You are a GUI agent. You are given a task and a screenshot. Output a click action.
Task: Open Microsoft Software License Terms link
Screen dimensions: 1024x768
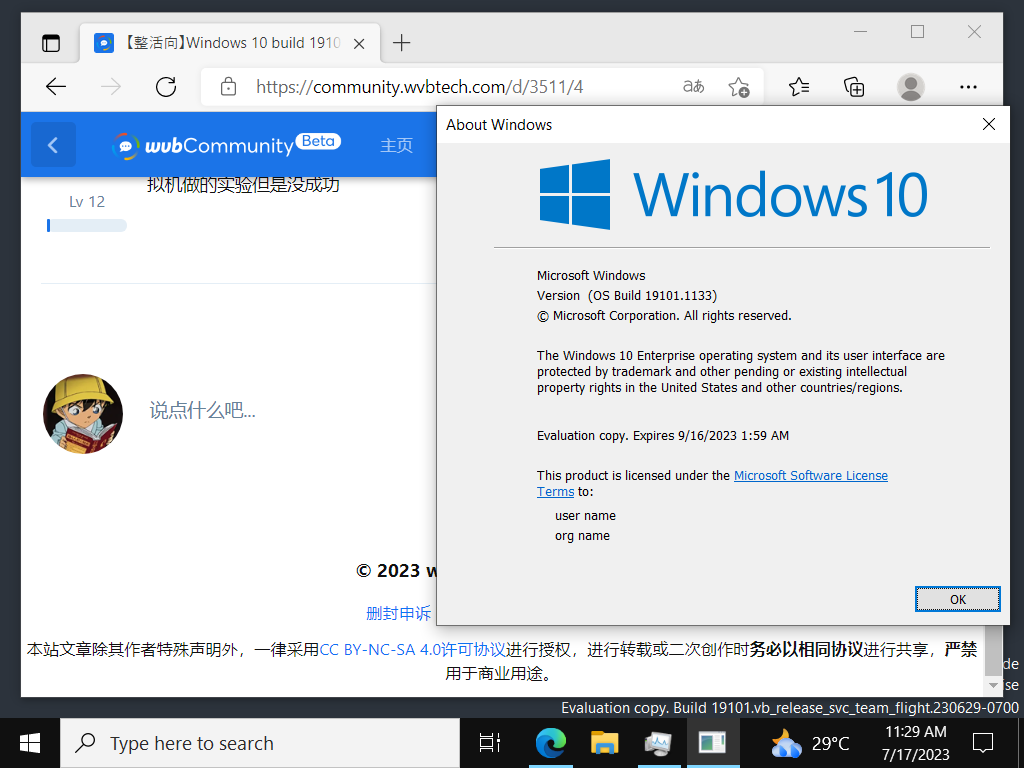coord(810,475)
